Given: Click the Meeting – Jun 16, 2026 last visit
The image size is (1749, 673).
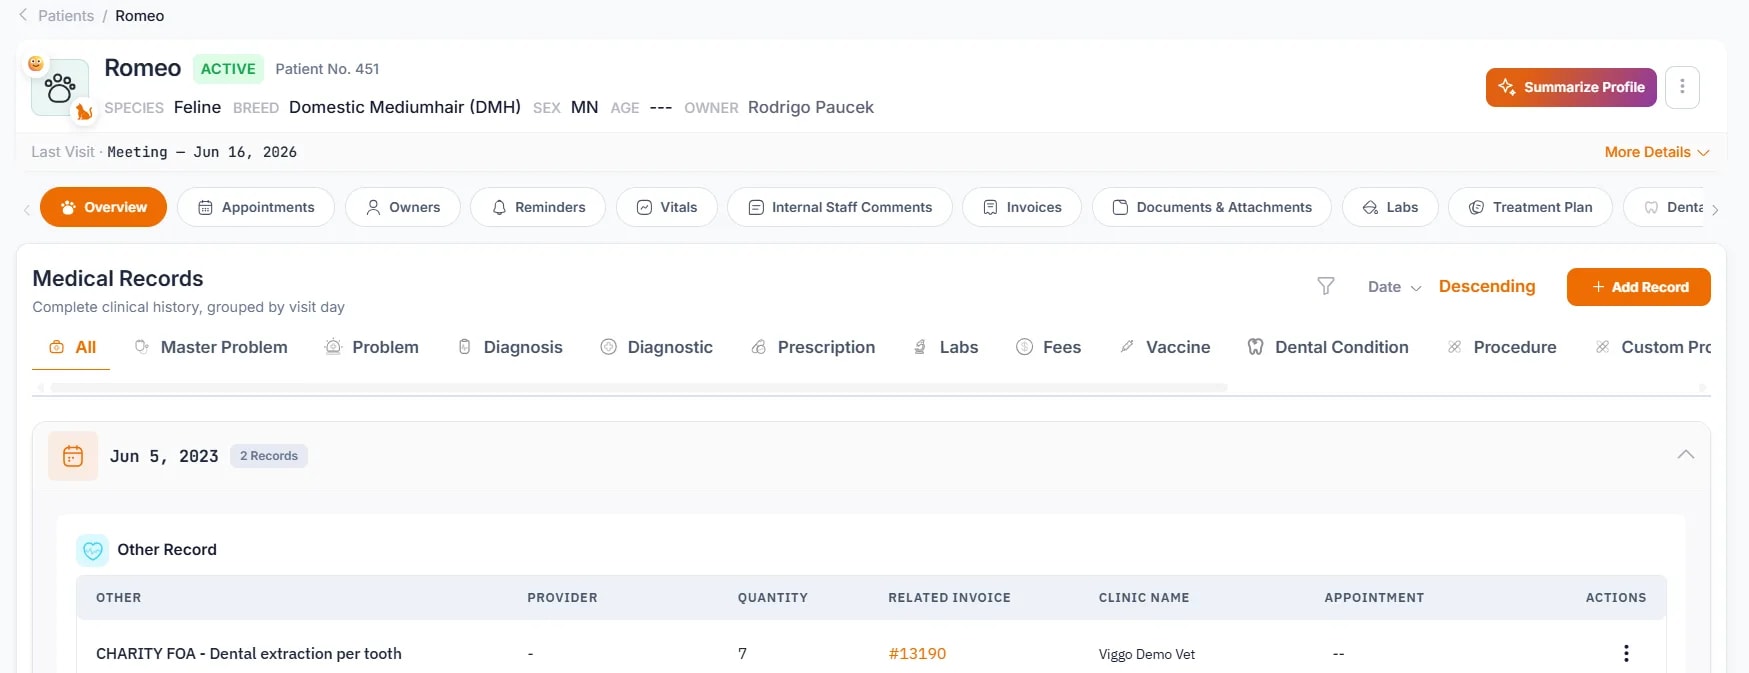Looking at the screenshot, I should 202,152.
